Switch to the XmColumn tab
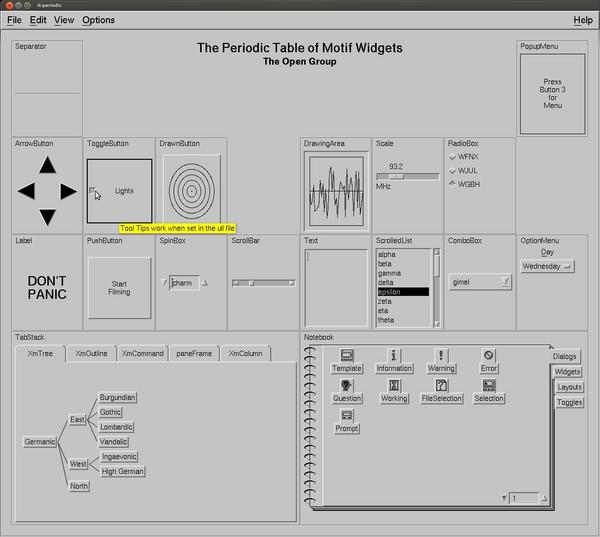This screenshot has height=537, width=600. (x=246, y=353)
